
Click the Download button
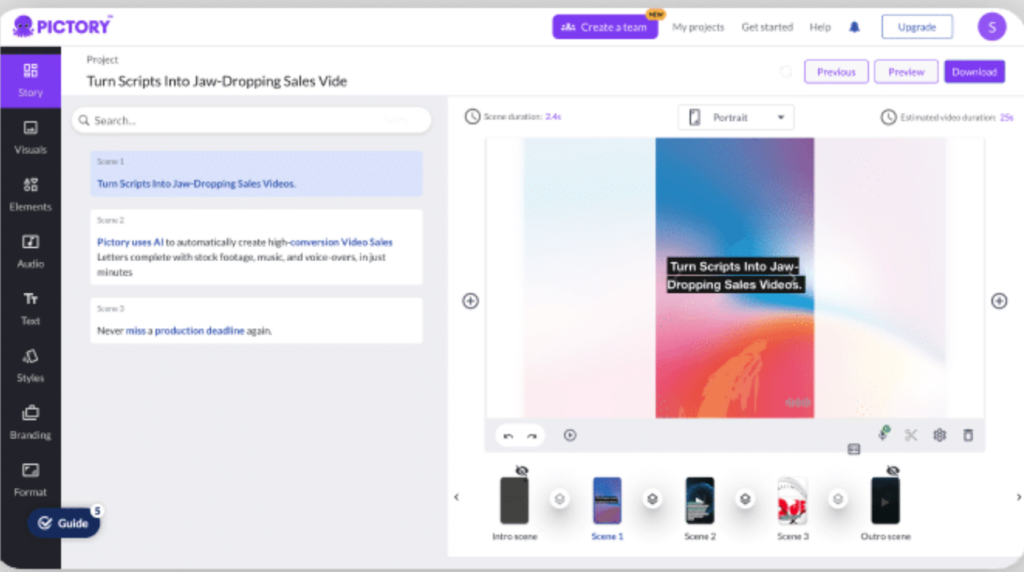pyautogui.click(x=974, y=72)
